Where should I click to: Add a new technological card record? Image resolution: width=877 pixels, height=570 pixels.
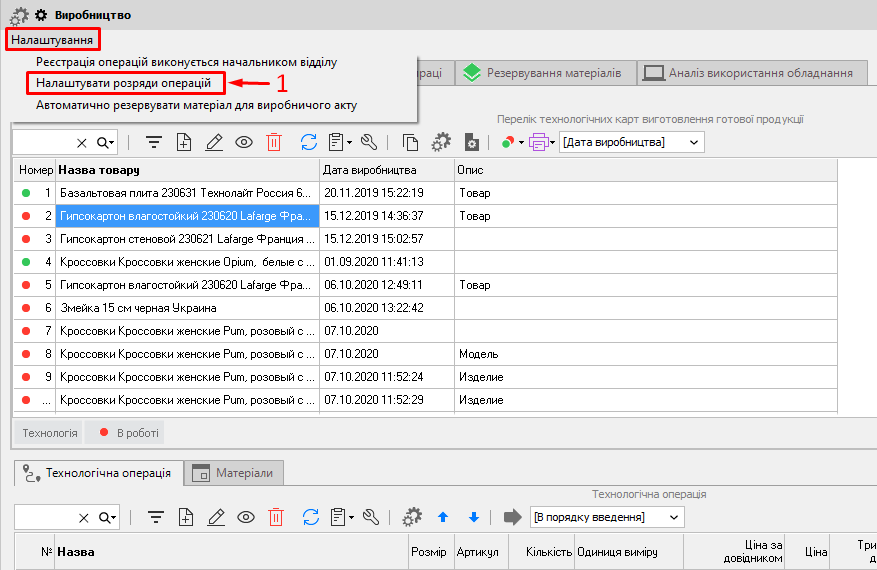pyautogui.click(x=184, y=143)
